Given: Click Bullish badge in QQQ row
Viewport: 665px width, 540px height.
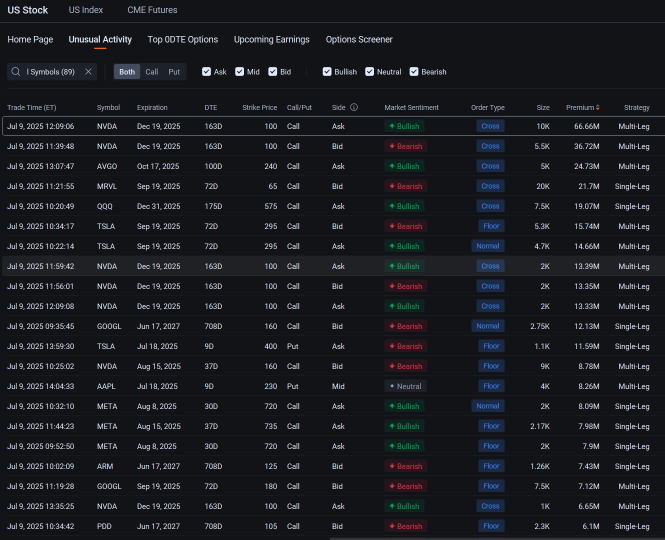Looking at the screenshot, I should (x=404, y=206).
